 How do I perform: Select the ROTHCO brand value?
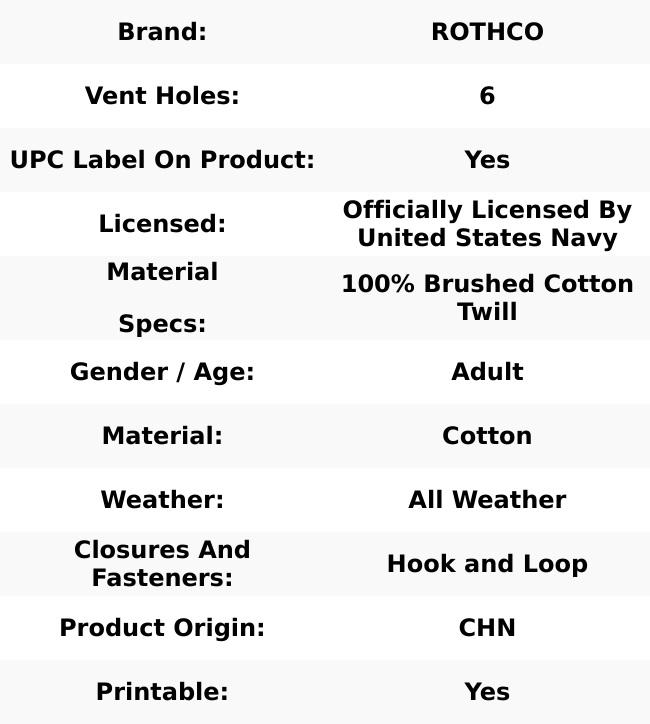coord(487,32)
